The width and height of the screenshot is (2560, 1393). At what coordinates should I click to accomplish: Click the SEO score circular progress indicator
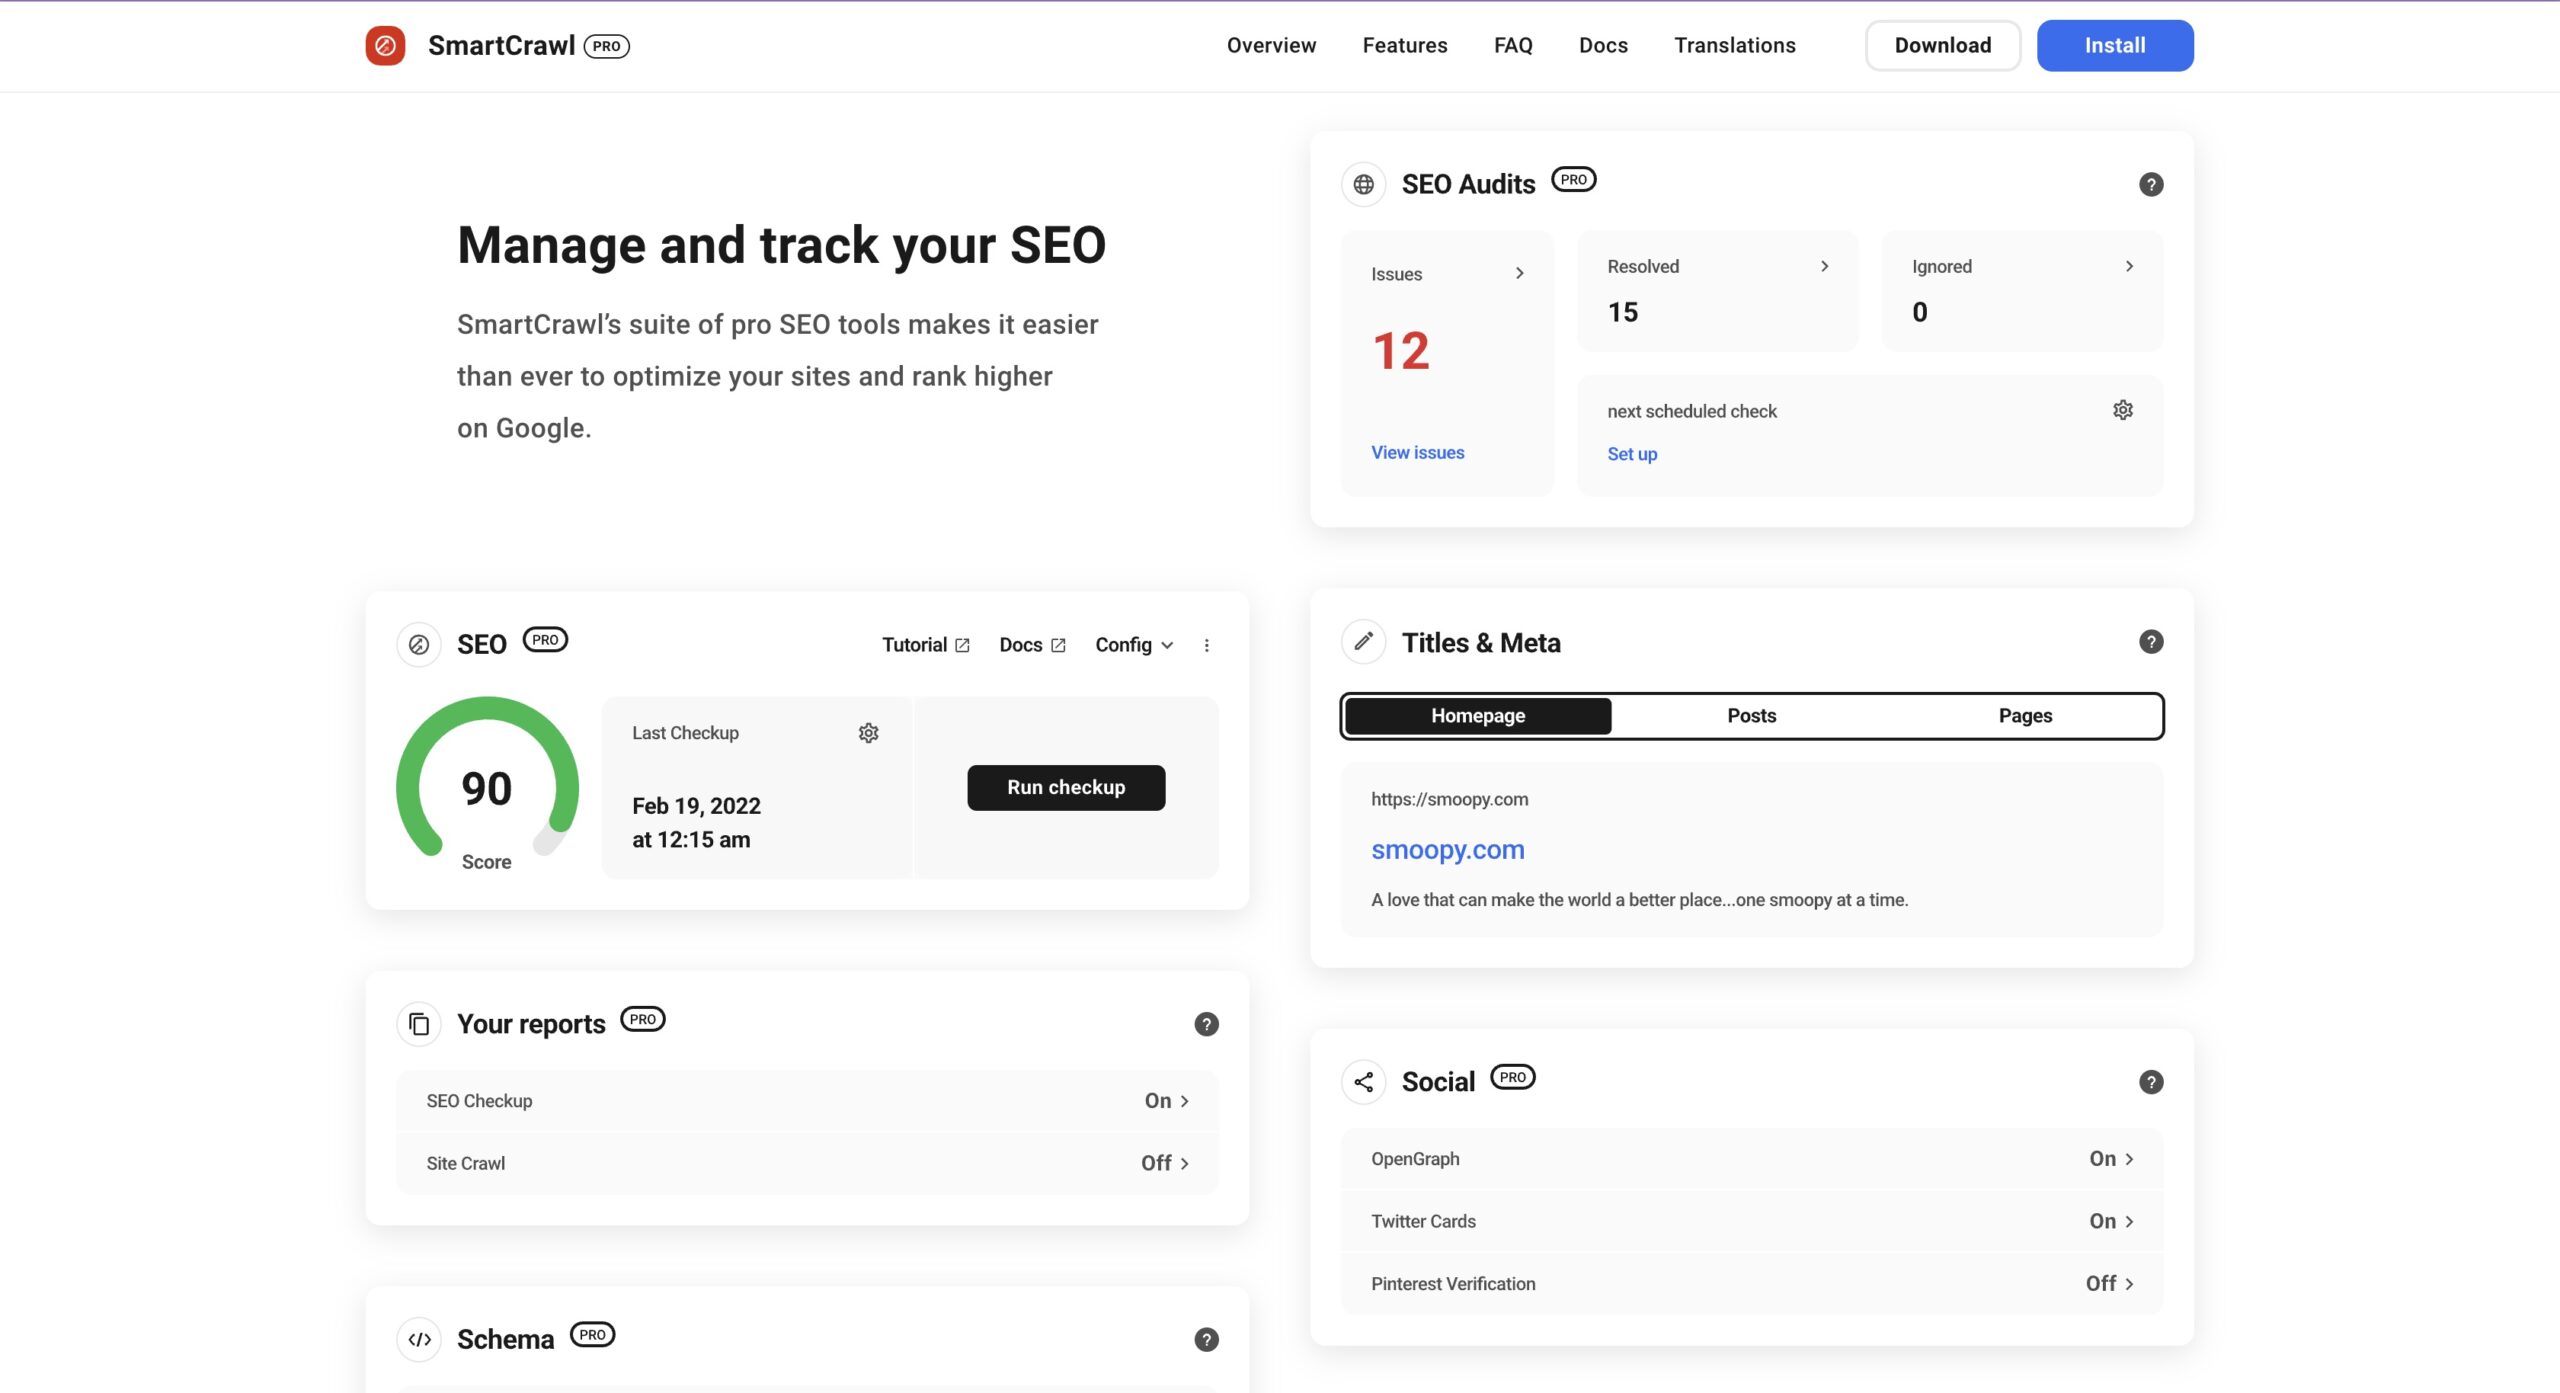click(487, 786)
